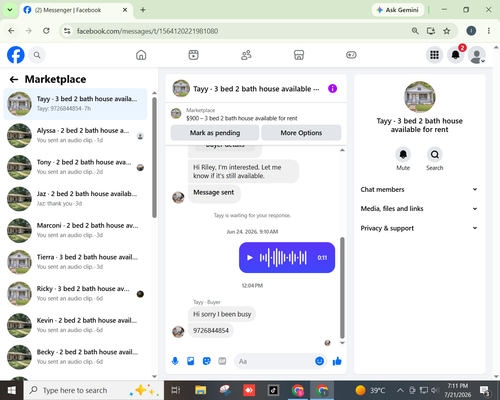Open Becky 2 bed 2 bath conversation
This screenshot has height=400, width=500.
point(75,357)
